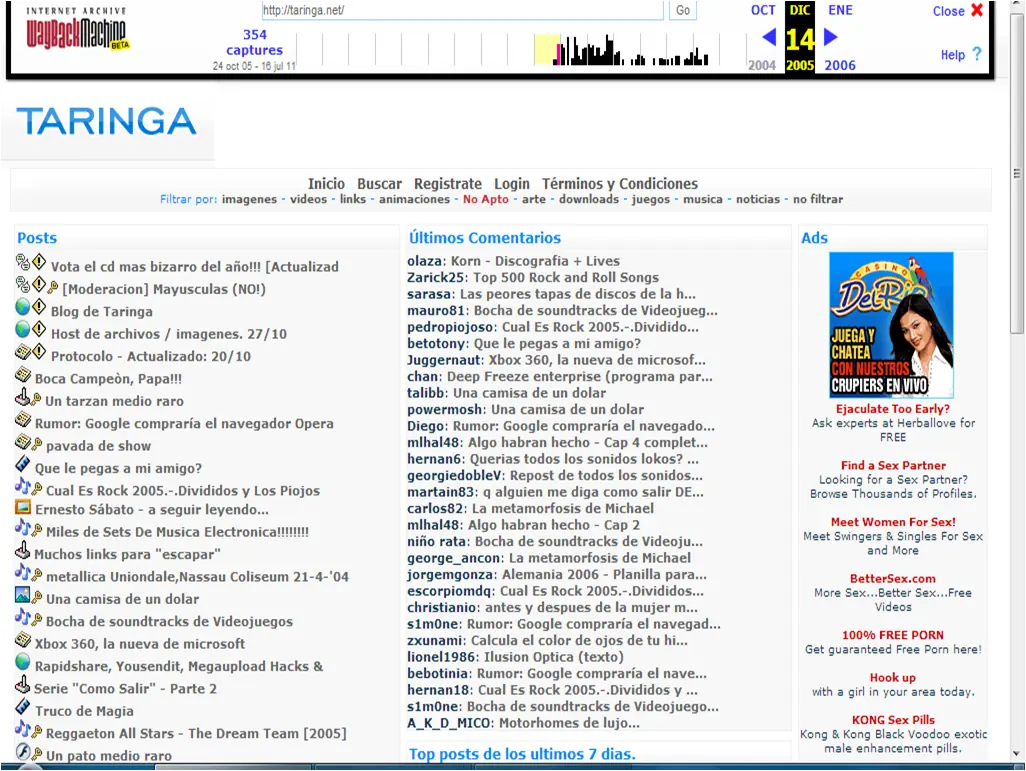
Task: Click the page vertical scrollbar thumb
Action: coord(1017,174)
